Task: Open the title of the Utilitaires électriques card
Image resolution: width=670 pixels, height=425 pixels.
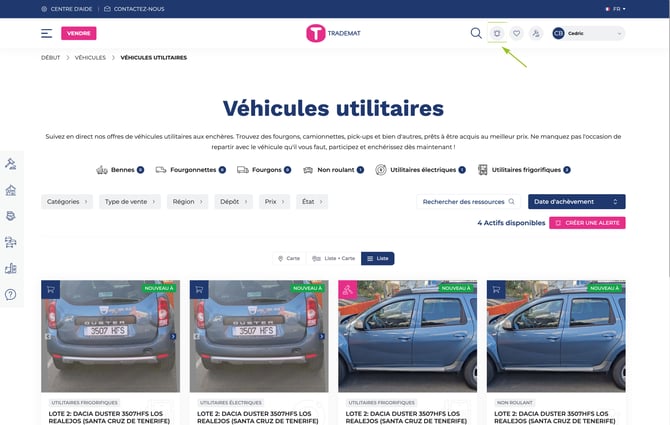Action: click(258, 417)
